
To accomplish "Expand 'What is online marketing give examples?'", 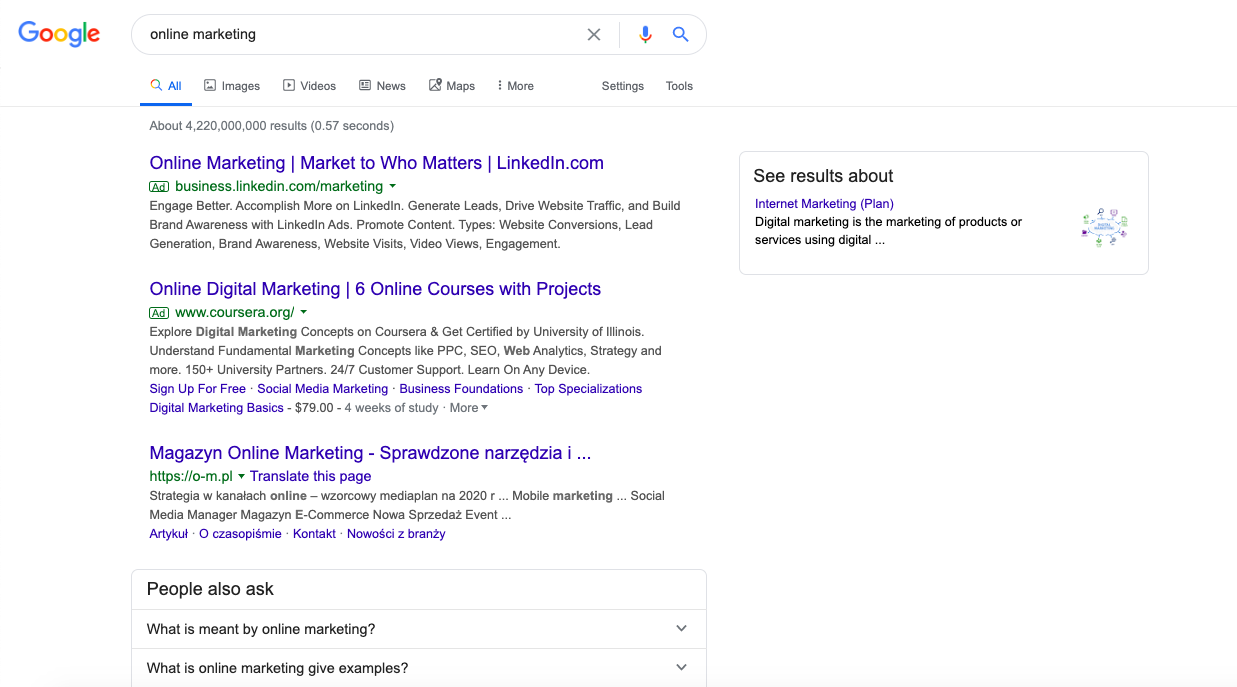I will pyautogui.click(x=418, y=667).
